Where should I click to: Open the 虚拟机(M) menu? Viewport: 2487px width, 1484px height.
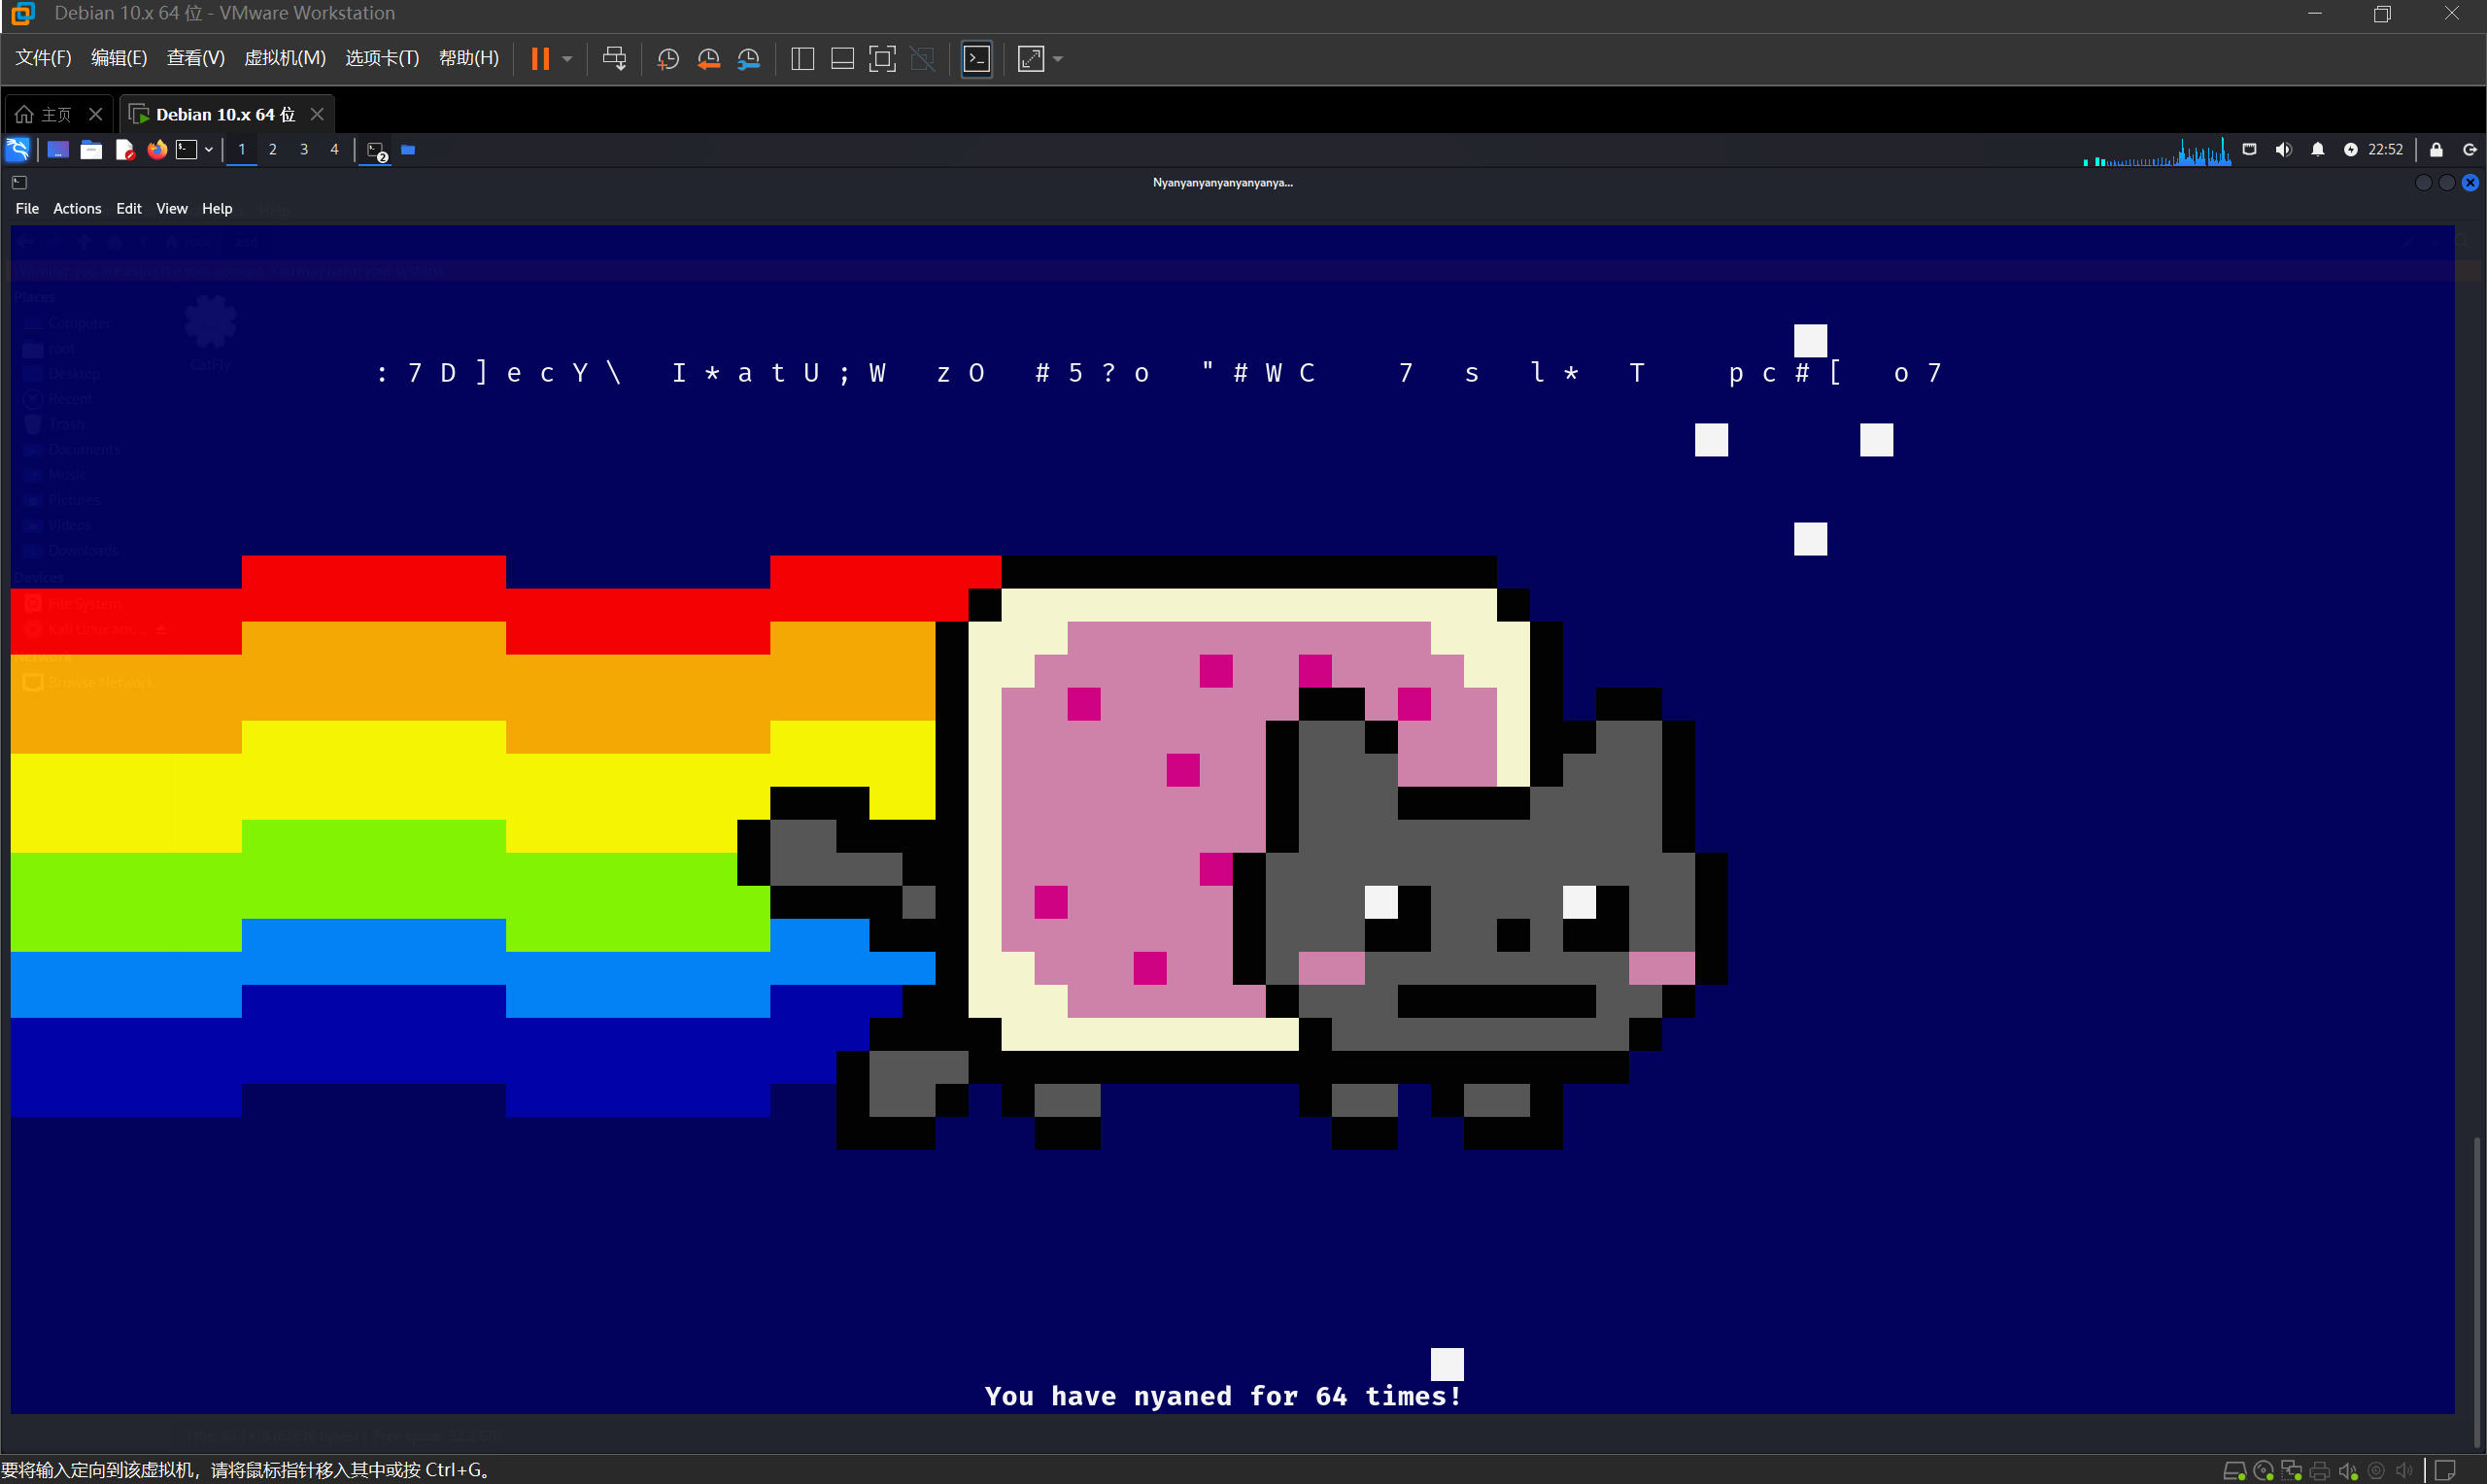click(285, 58)
